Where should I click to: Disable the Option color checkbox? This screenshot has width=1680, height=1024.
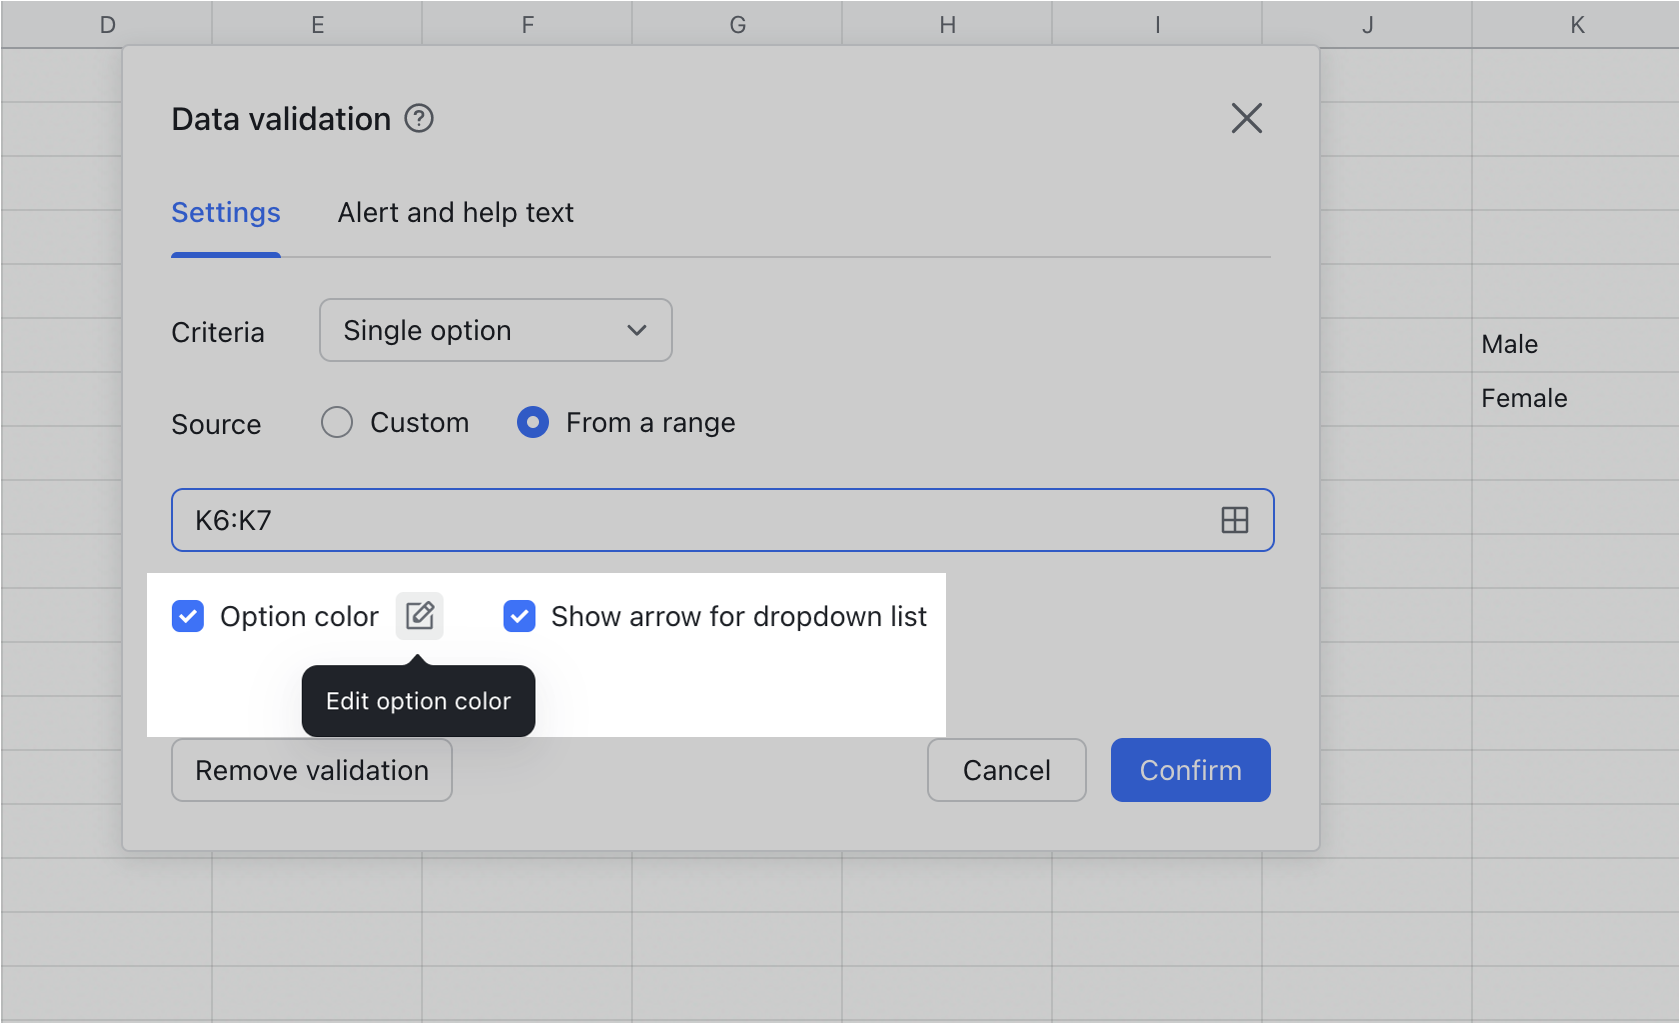(187, 616)
